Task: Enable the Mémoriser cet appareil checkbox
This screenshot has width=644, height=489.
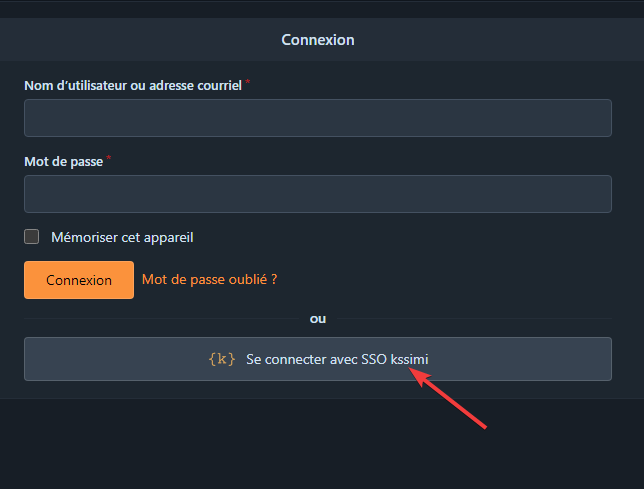Action: pyautogui.click(x=32, y=236)
